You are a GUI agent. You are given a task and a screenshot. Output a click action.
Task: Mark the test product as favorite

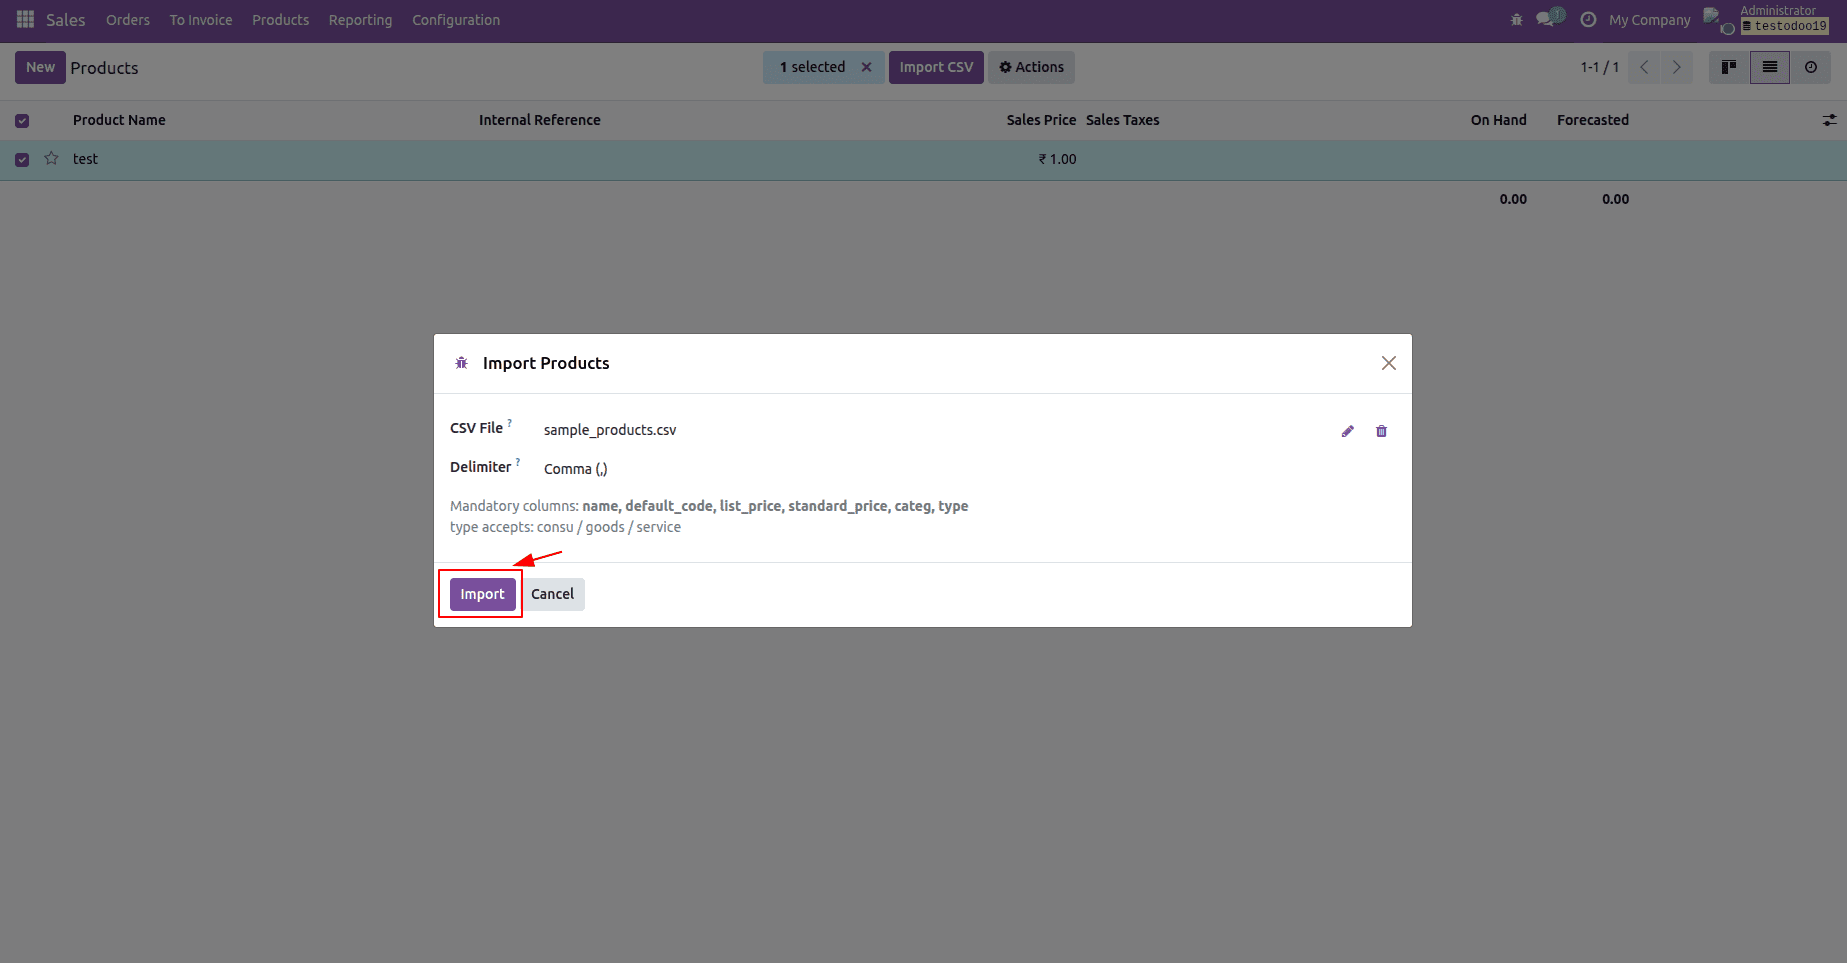[x=51, y=159]
